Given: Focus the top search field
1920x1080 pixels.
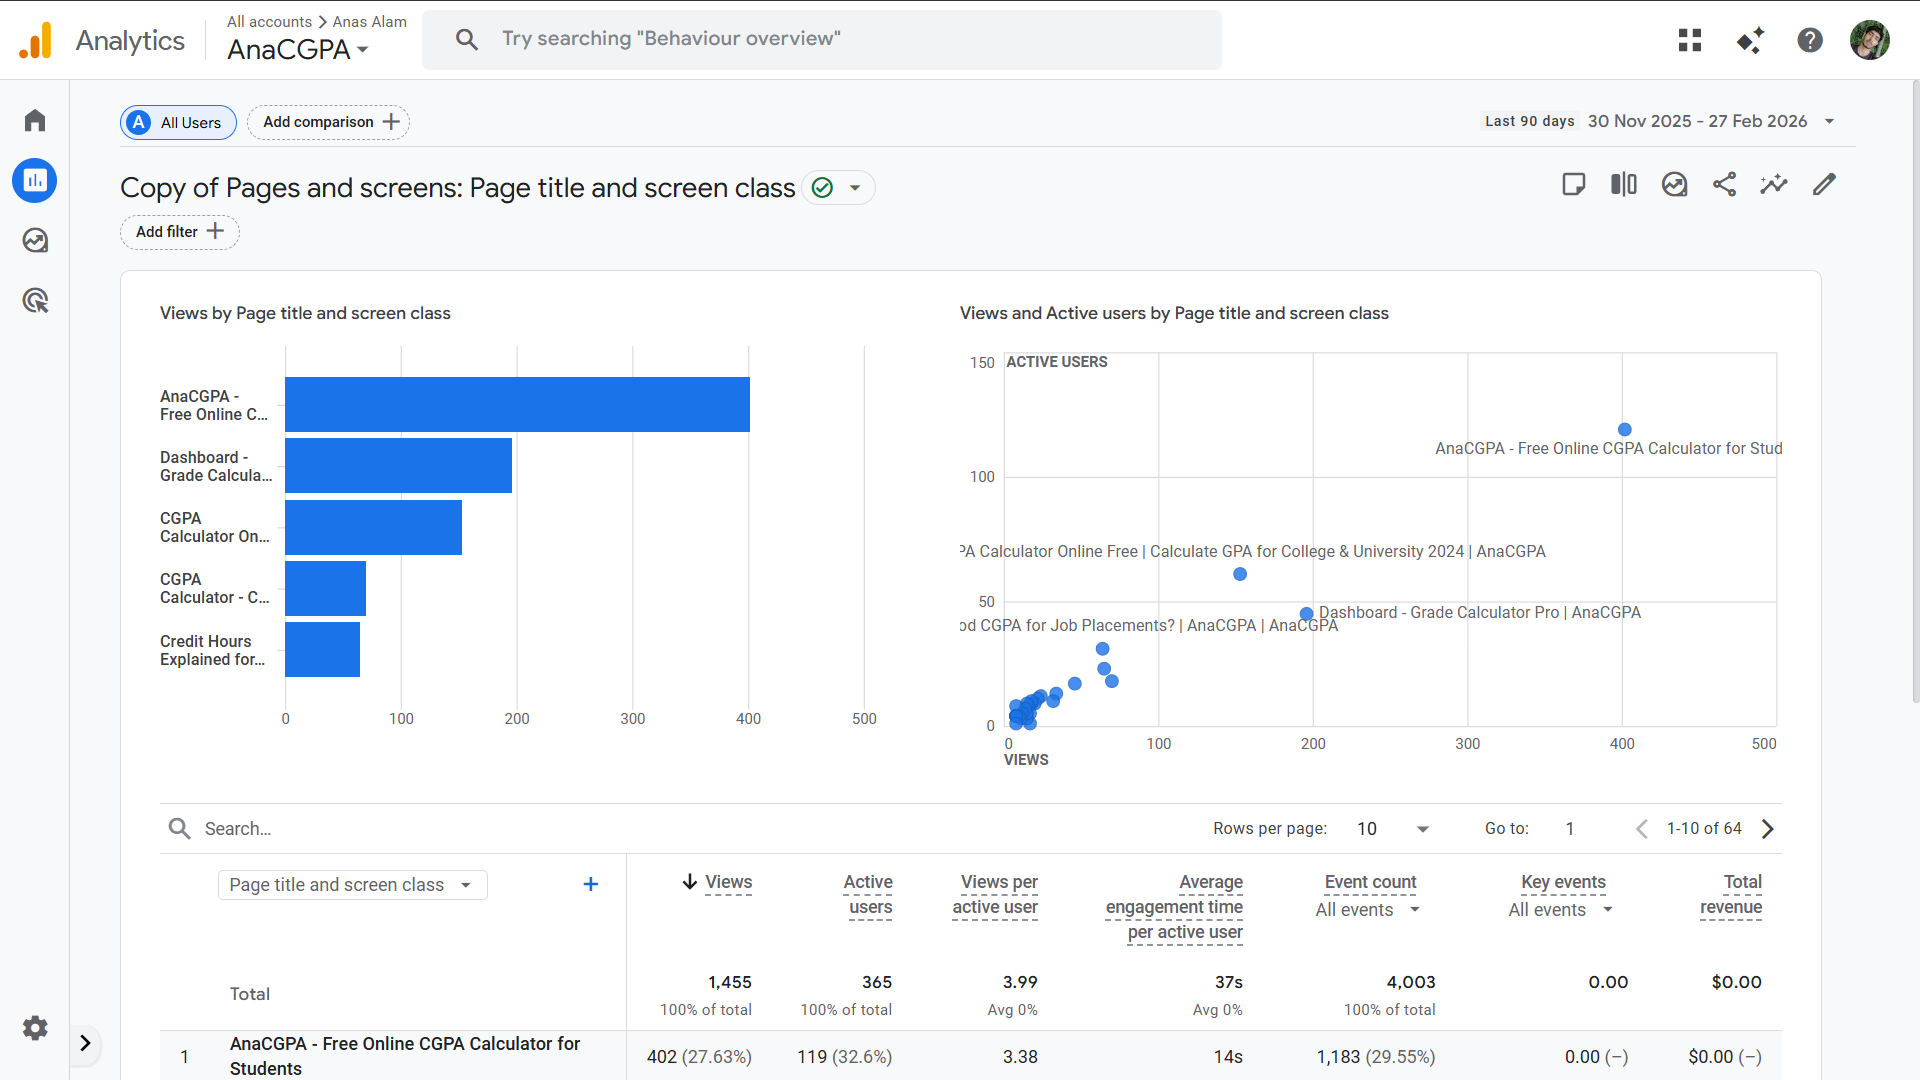Looking at the screenshot, I should (x=822, y=39).
